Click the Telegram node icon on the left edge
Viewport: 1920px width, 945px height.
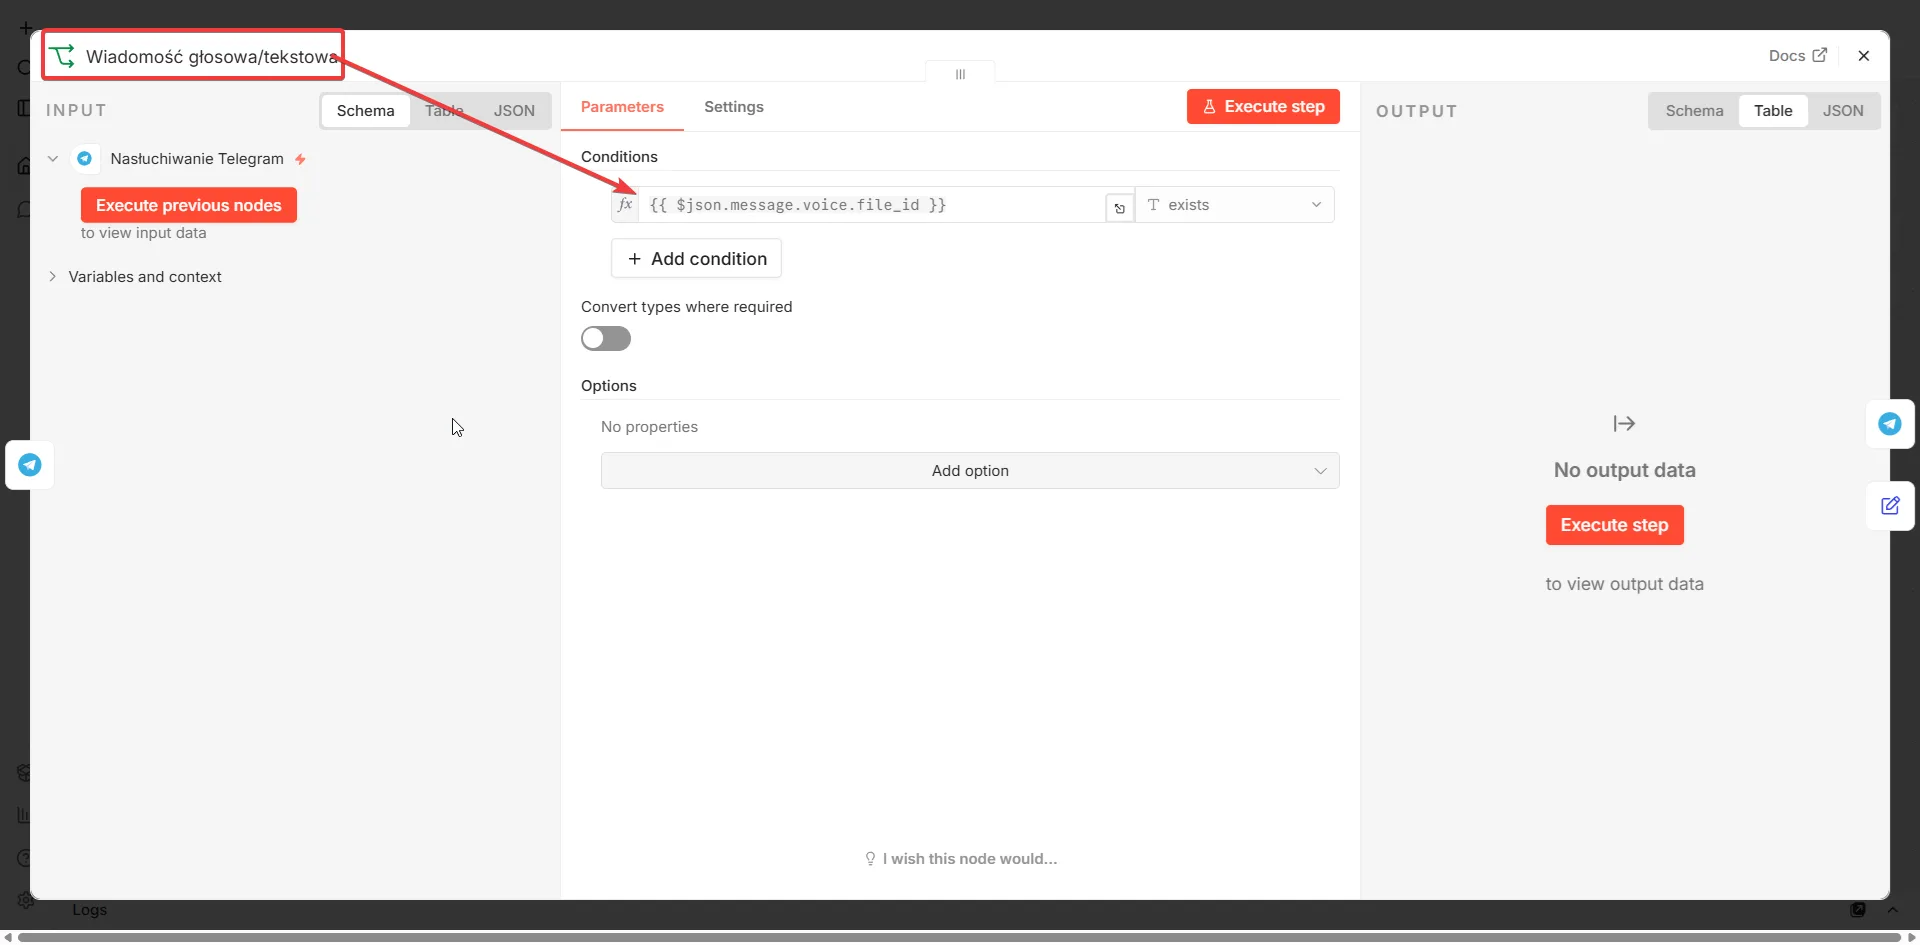pos(30,465)
